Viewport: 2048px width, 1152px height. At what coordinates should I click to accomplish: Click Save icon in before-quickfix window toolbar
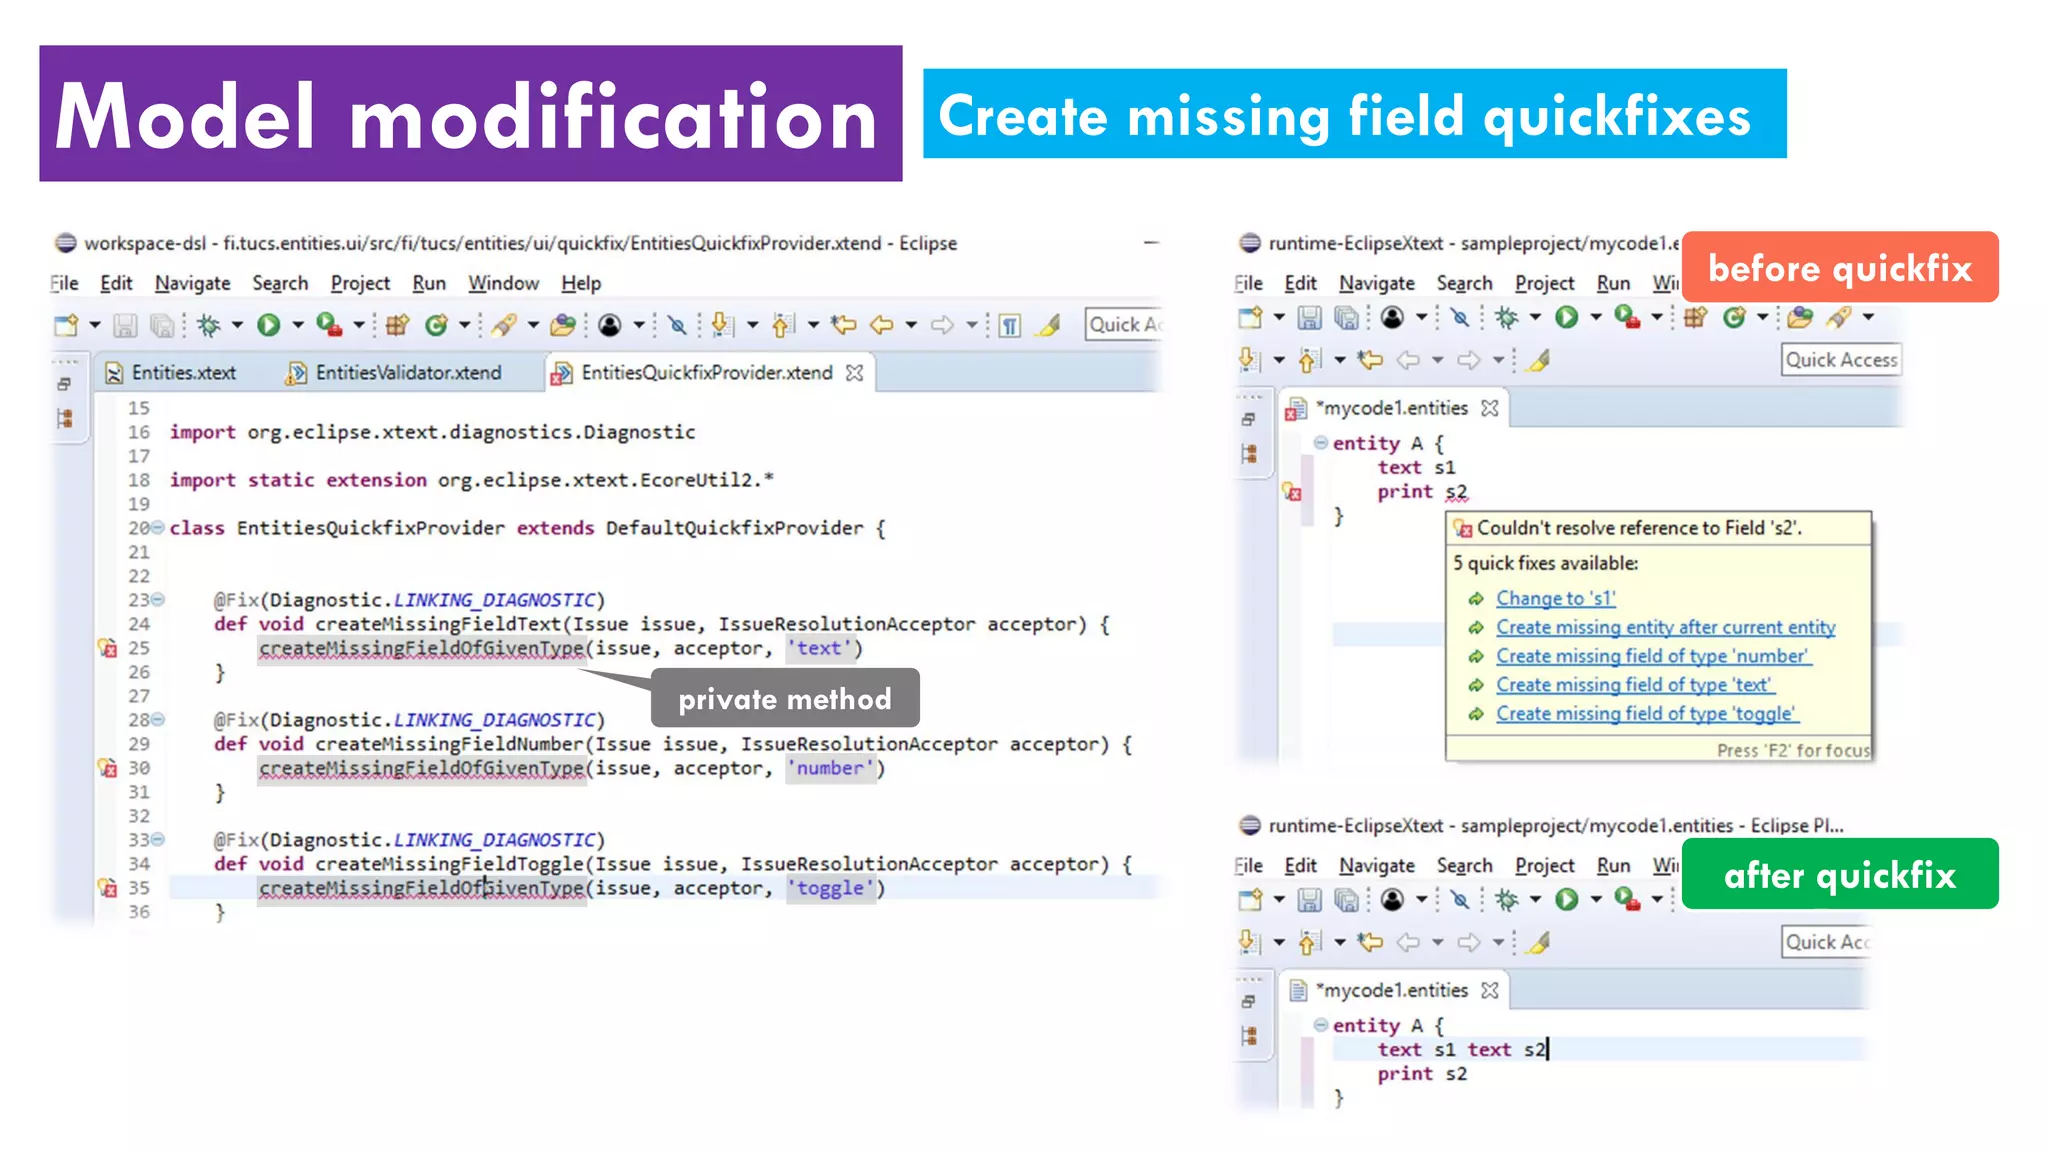click(x=1309, y=318)
